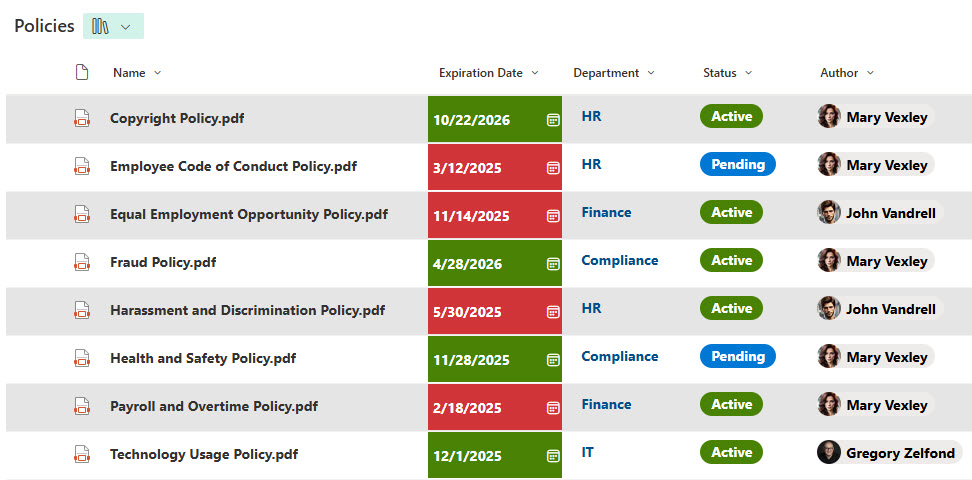Click the library view icon beside Policies

pos(100,26)
